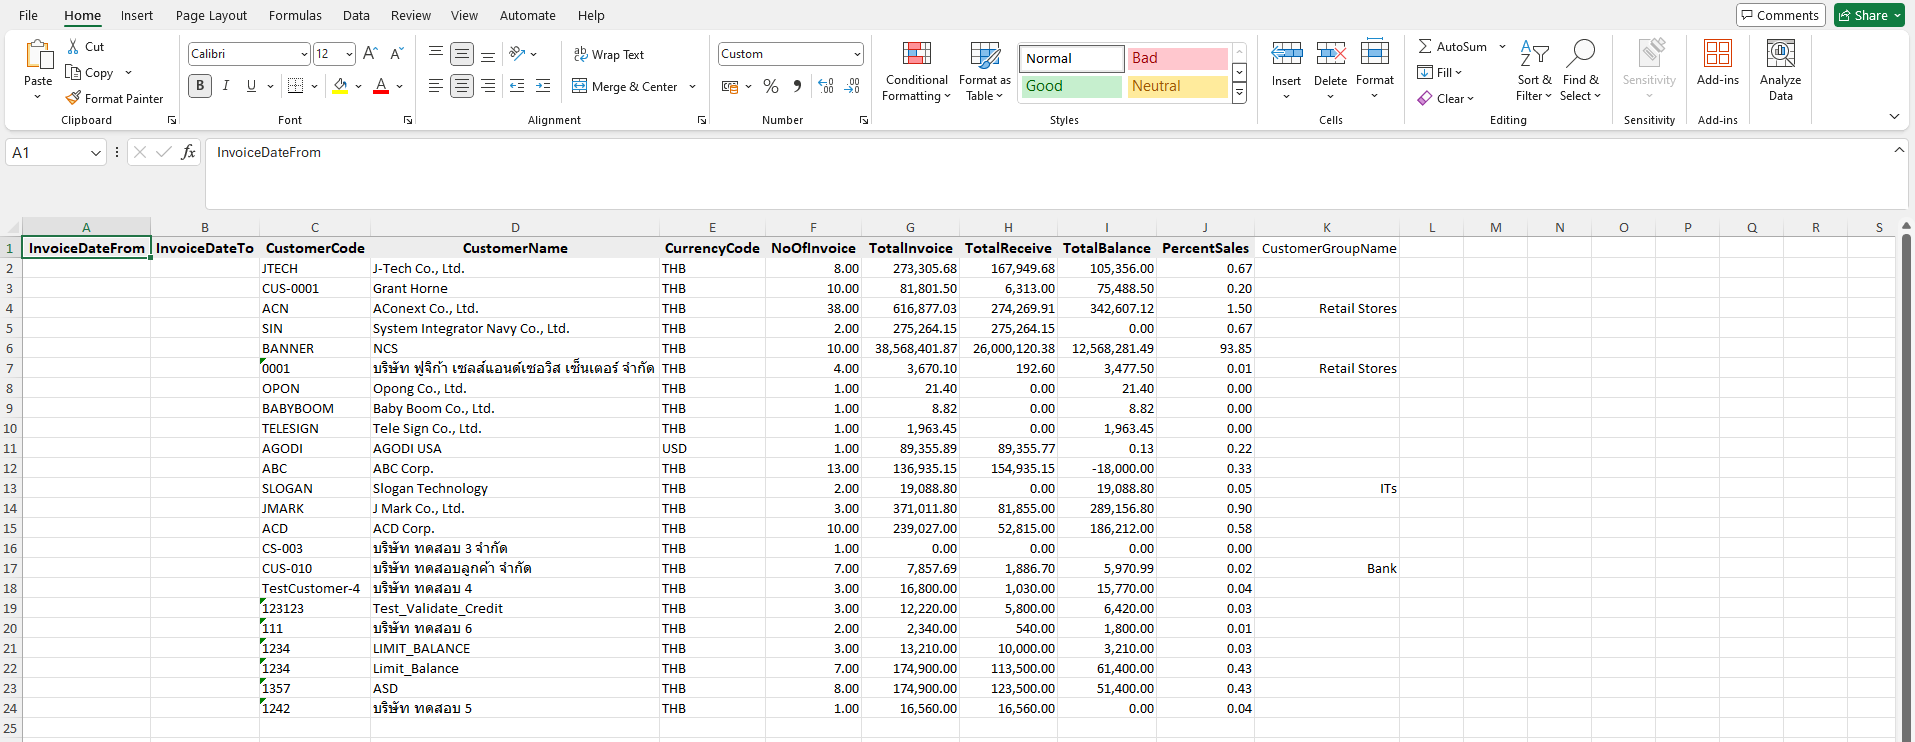Apply the Bad cell style

click(1177, 58)
